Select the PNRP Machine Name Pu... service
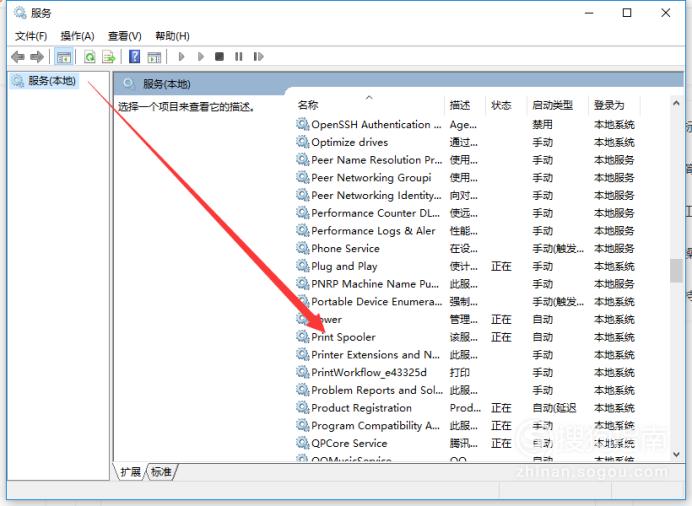This screenshot has height=506, width=692. pyautogui.click(x=375, y=284)
